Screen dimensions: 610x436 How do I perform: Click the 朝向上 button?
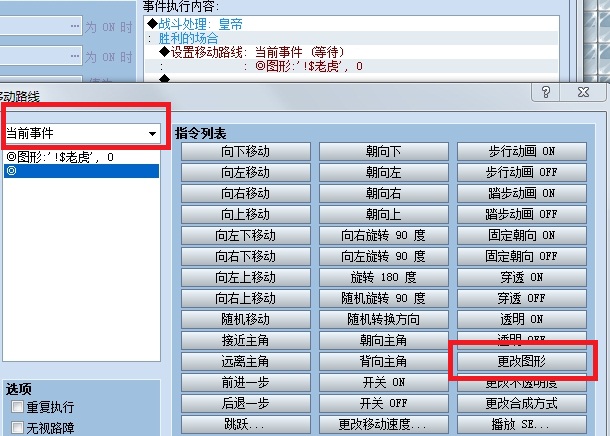(384, 214)
